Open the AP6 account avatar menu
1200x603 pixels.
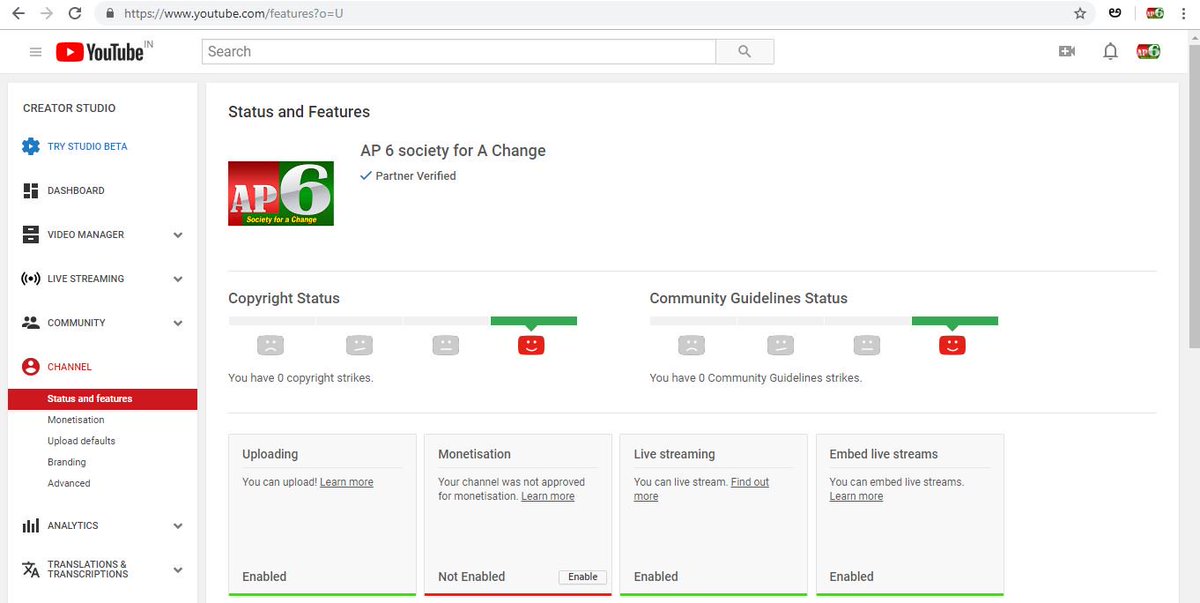1148,52
